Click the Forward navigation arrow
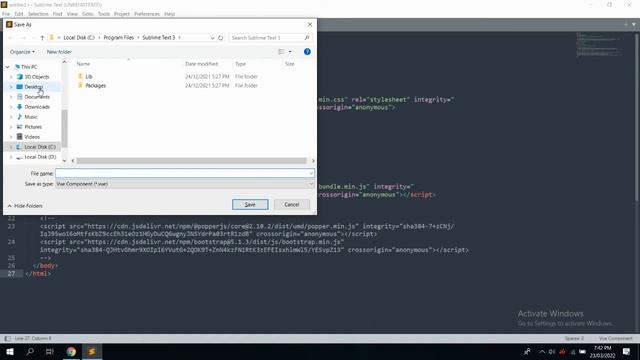The width and height of the screenshot is (640, 360). (24, 38)
